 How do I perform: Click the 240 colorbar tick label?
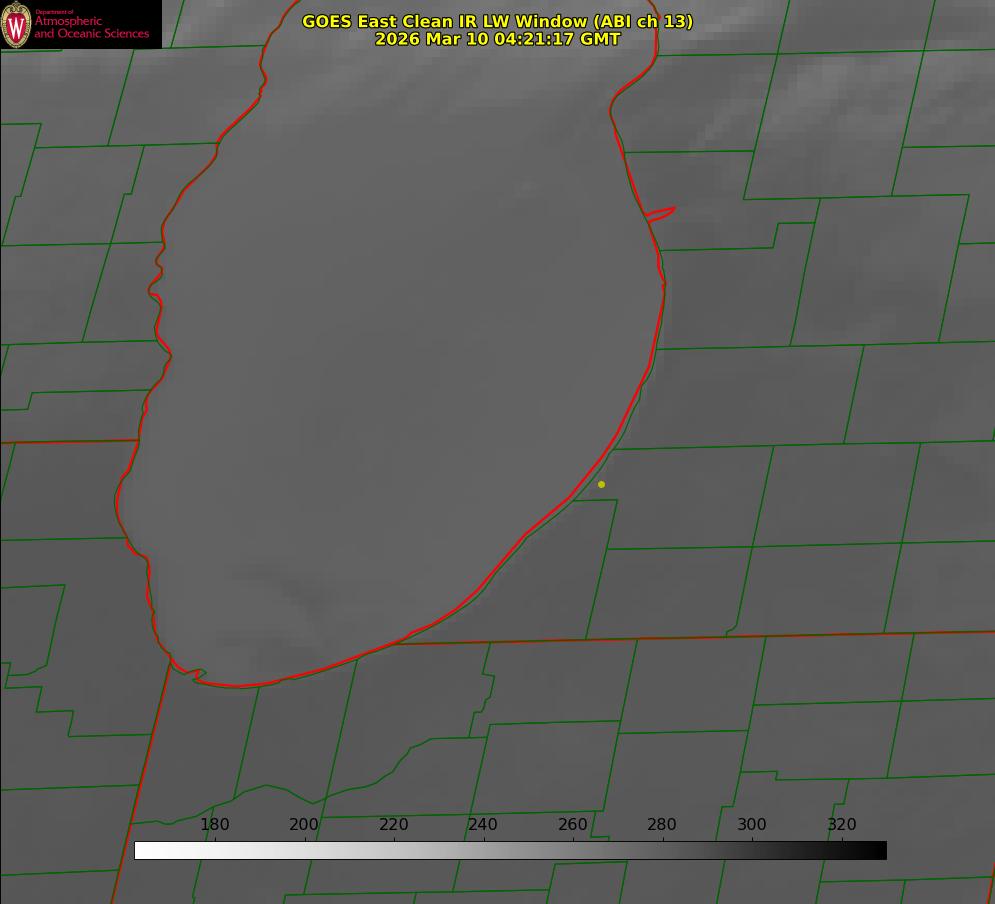(x=483, y=825)
